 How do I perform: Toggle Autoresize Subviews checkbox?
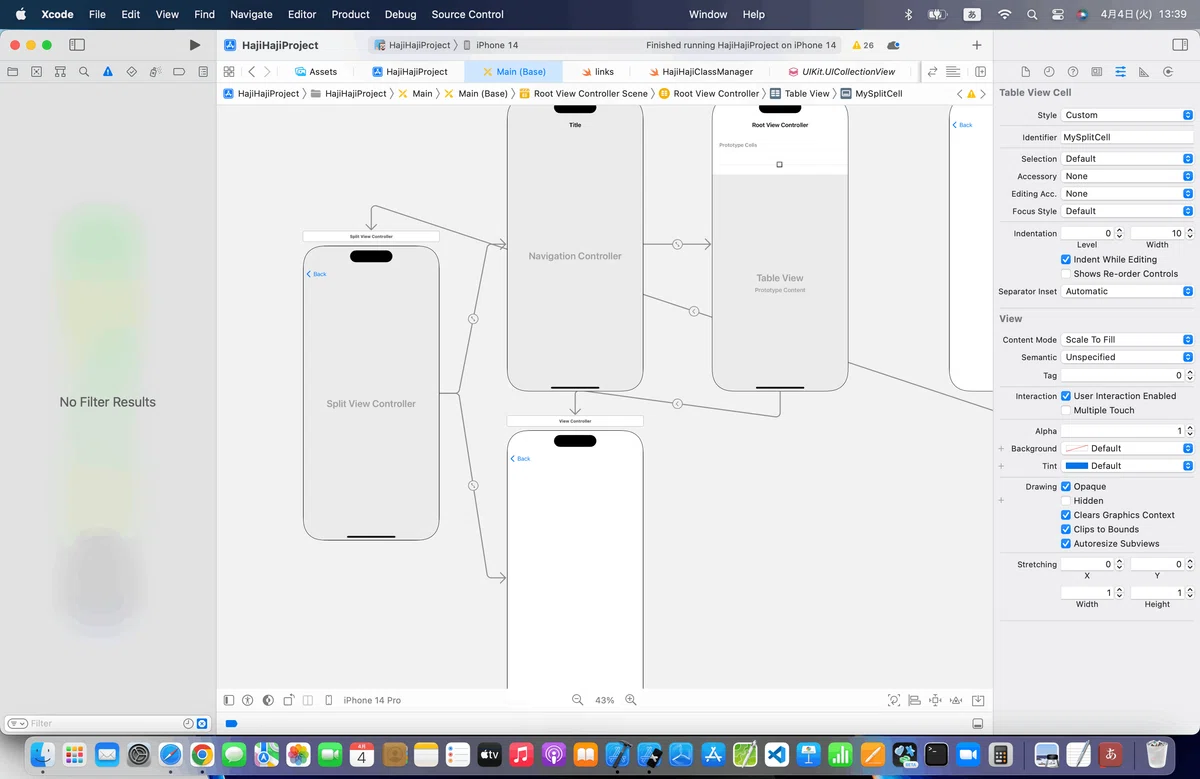[1066, 544]
